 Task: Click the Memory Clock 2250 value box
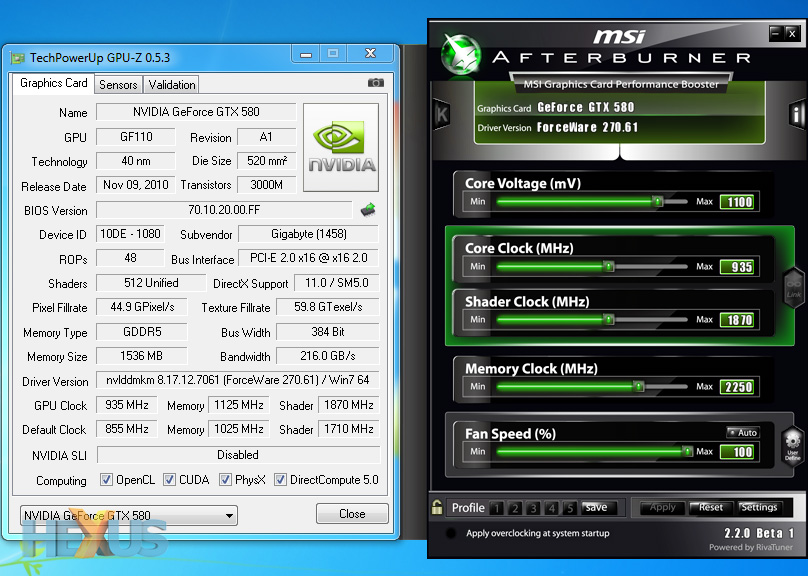point(737,387)
